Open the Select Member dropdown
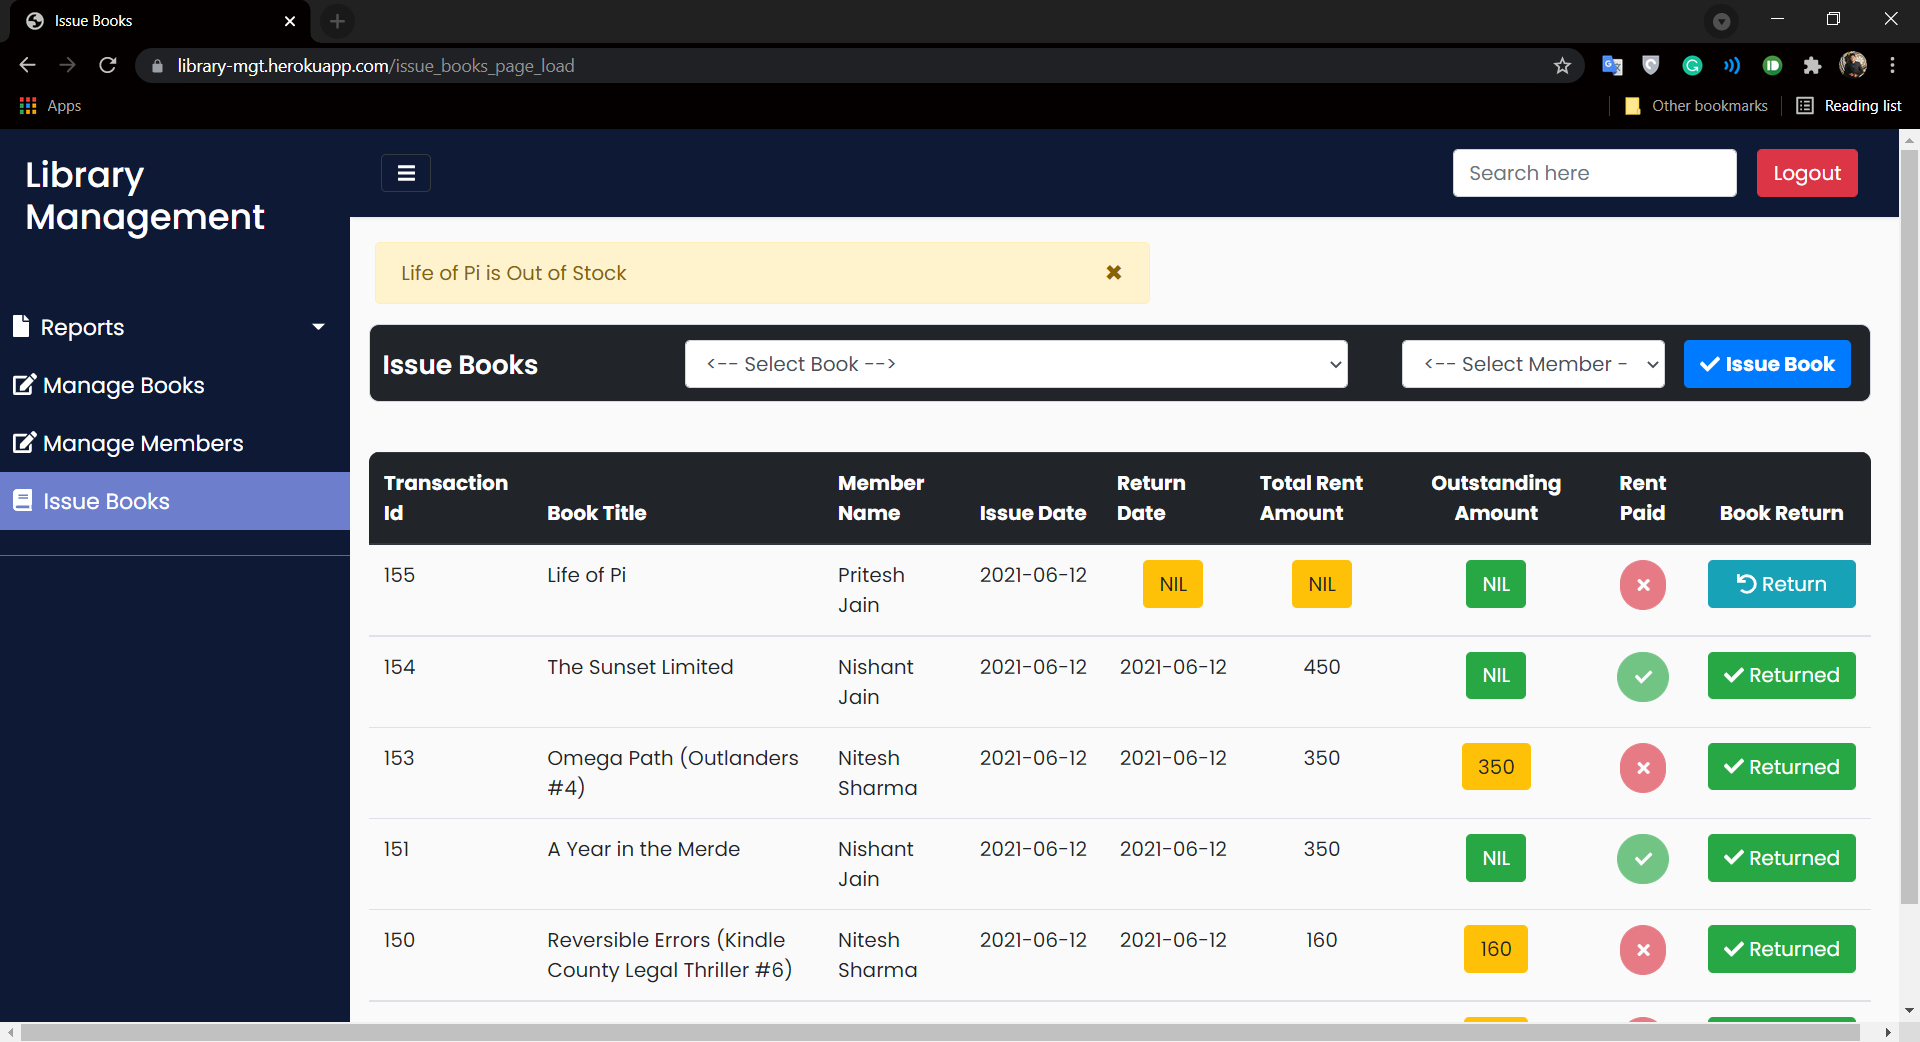 click(1533, 364)
